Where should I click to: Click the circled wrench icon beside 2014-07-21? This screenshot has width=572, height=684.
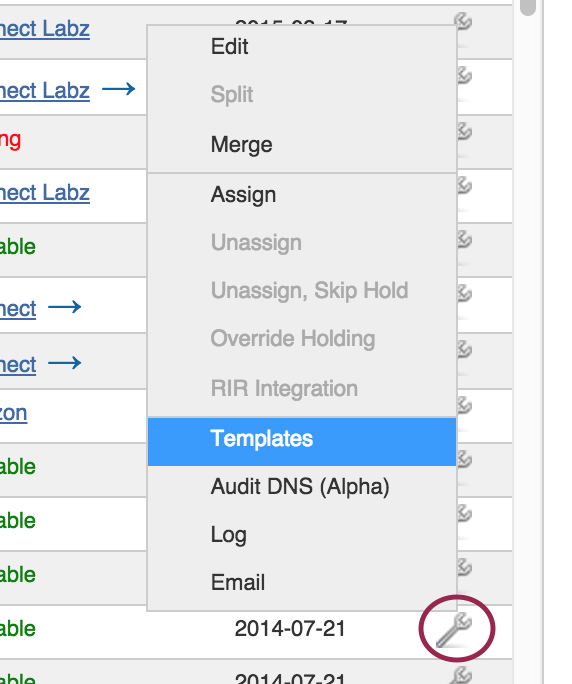(x=454, y=629)
